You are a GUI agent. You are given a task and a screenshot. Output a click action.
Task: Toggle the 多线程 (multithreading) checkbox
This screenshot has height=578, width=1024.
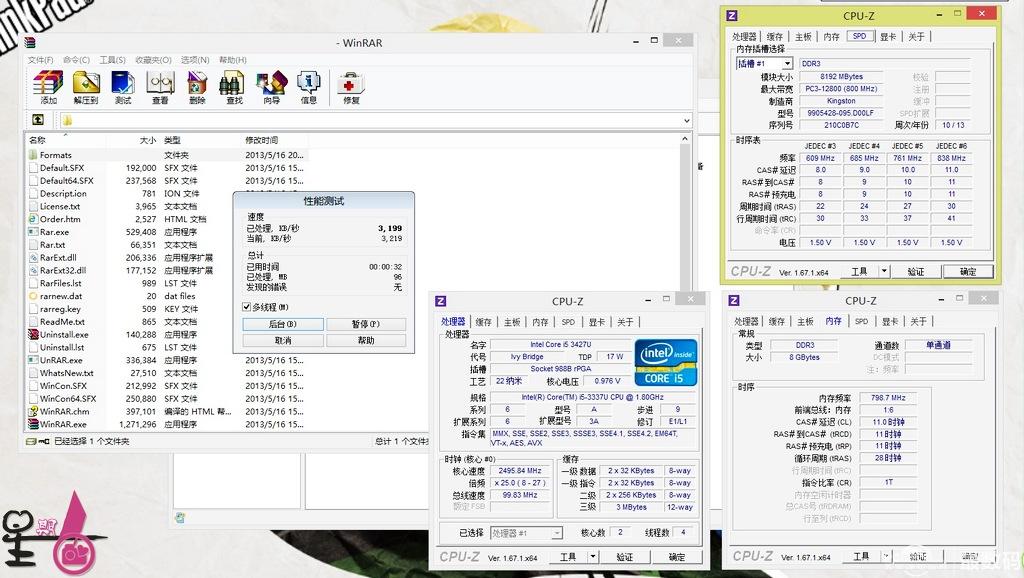pos(246,307)
